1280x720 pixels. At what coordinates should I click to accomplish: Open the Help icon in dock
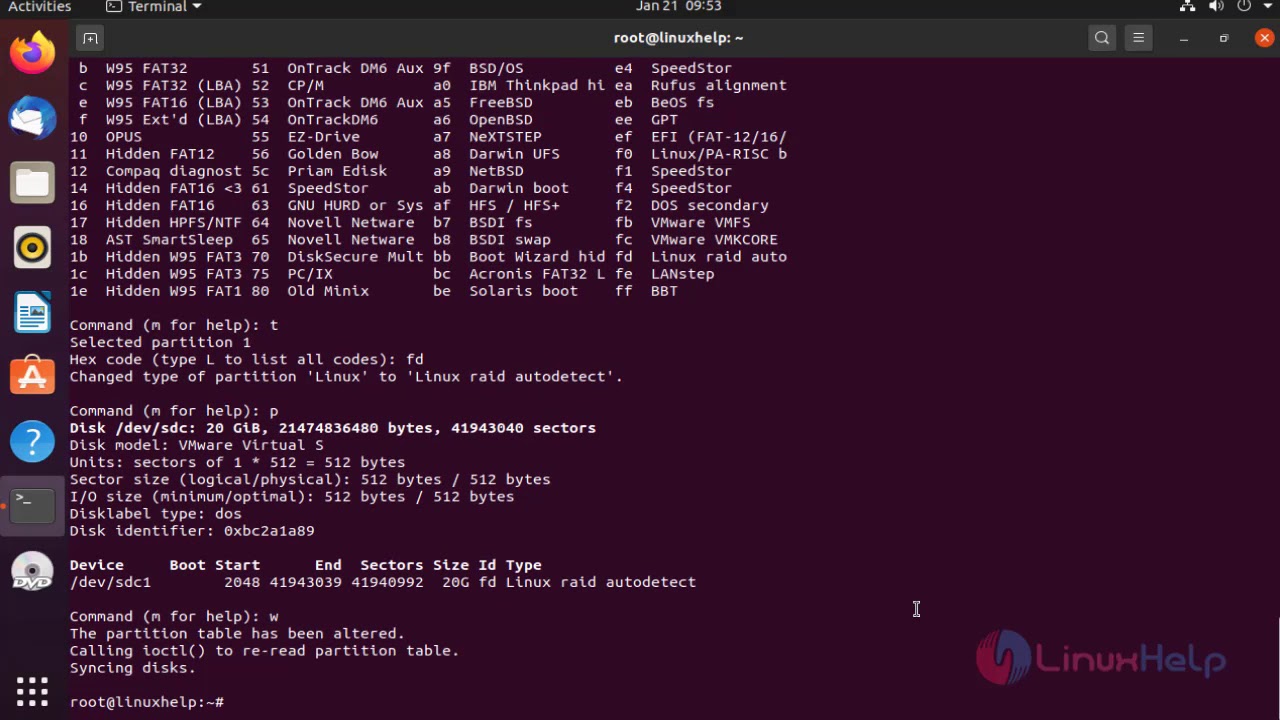point(32,442)
